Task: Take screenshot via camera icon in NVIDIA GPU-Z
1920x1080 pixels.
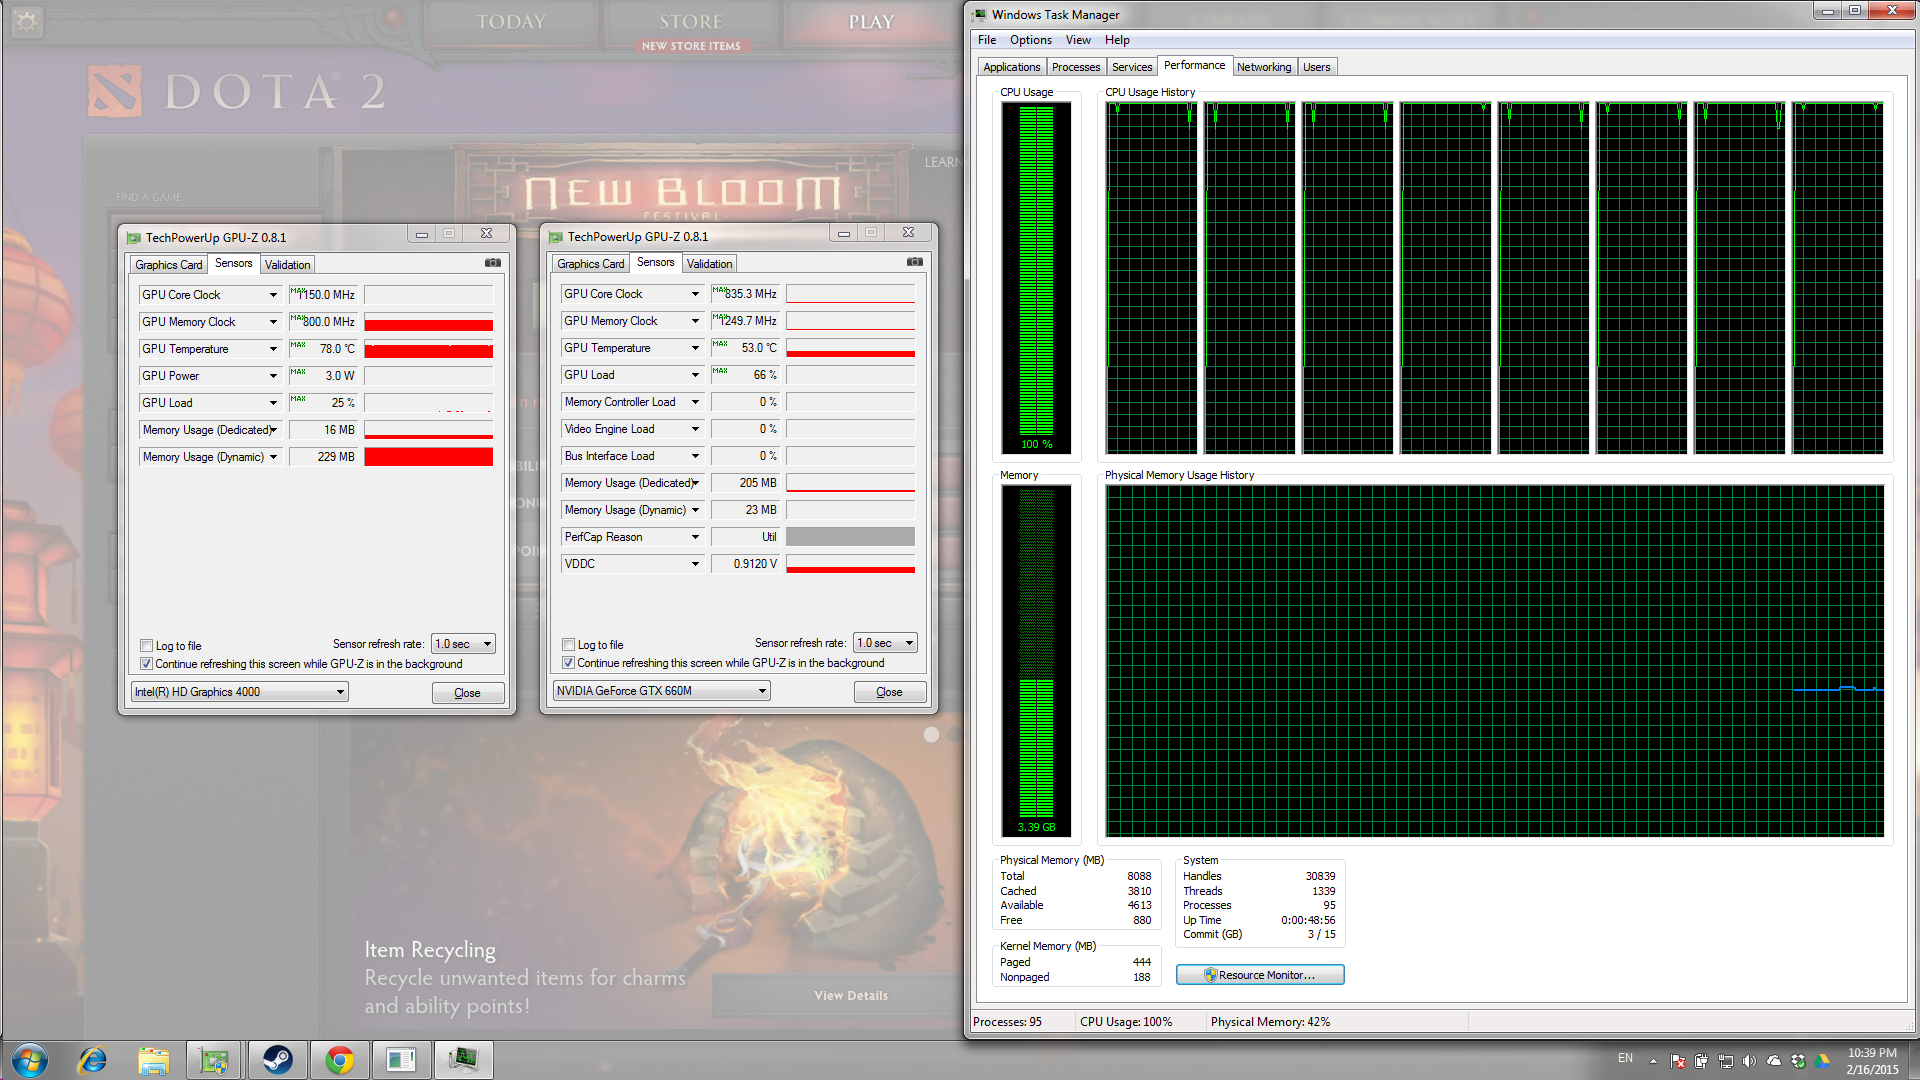Action: (915, 262)
